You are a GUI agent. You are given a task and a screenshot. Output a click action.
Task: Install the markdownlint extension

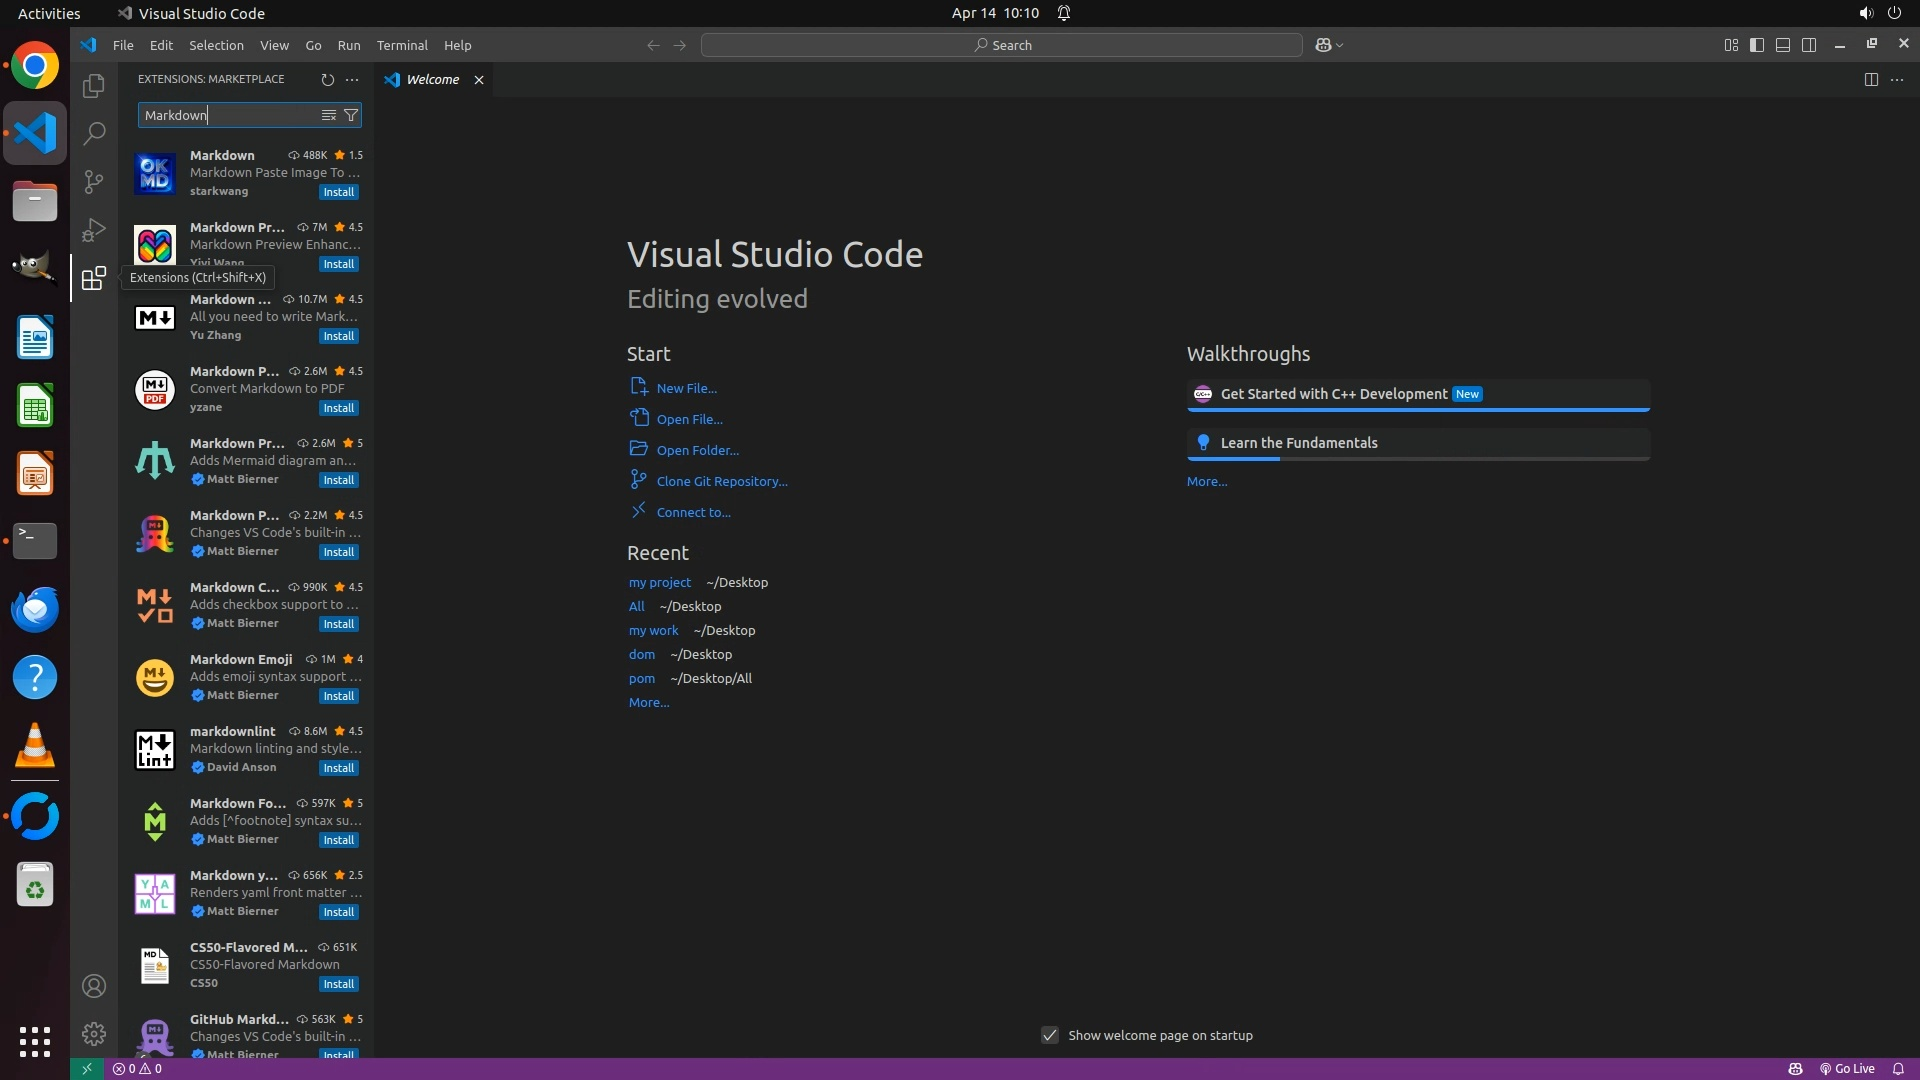[338, 768]
